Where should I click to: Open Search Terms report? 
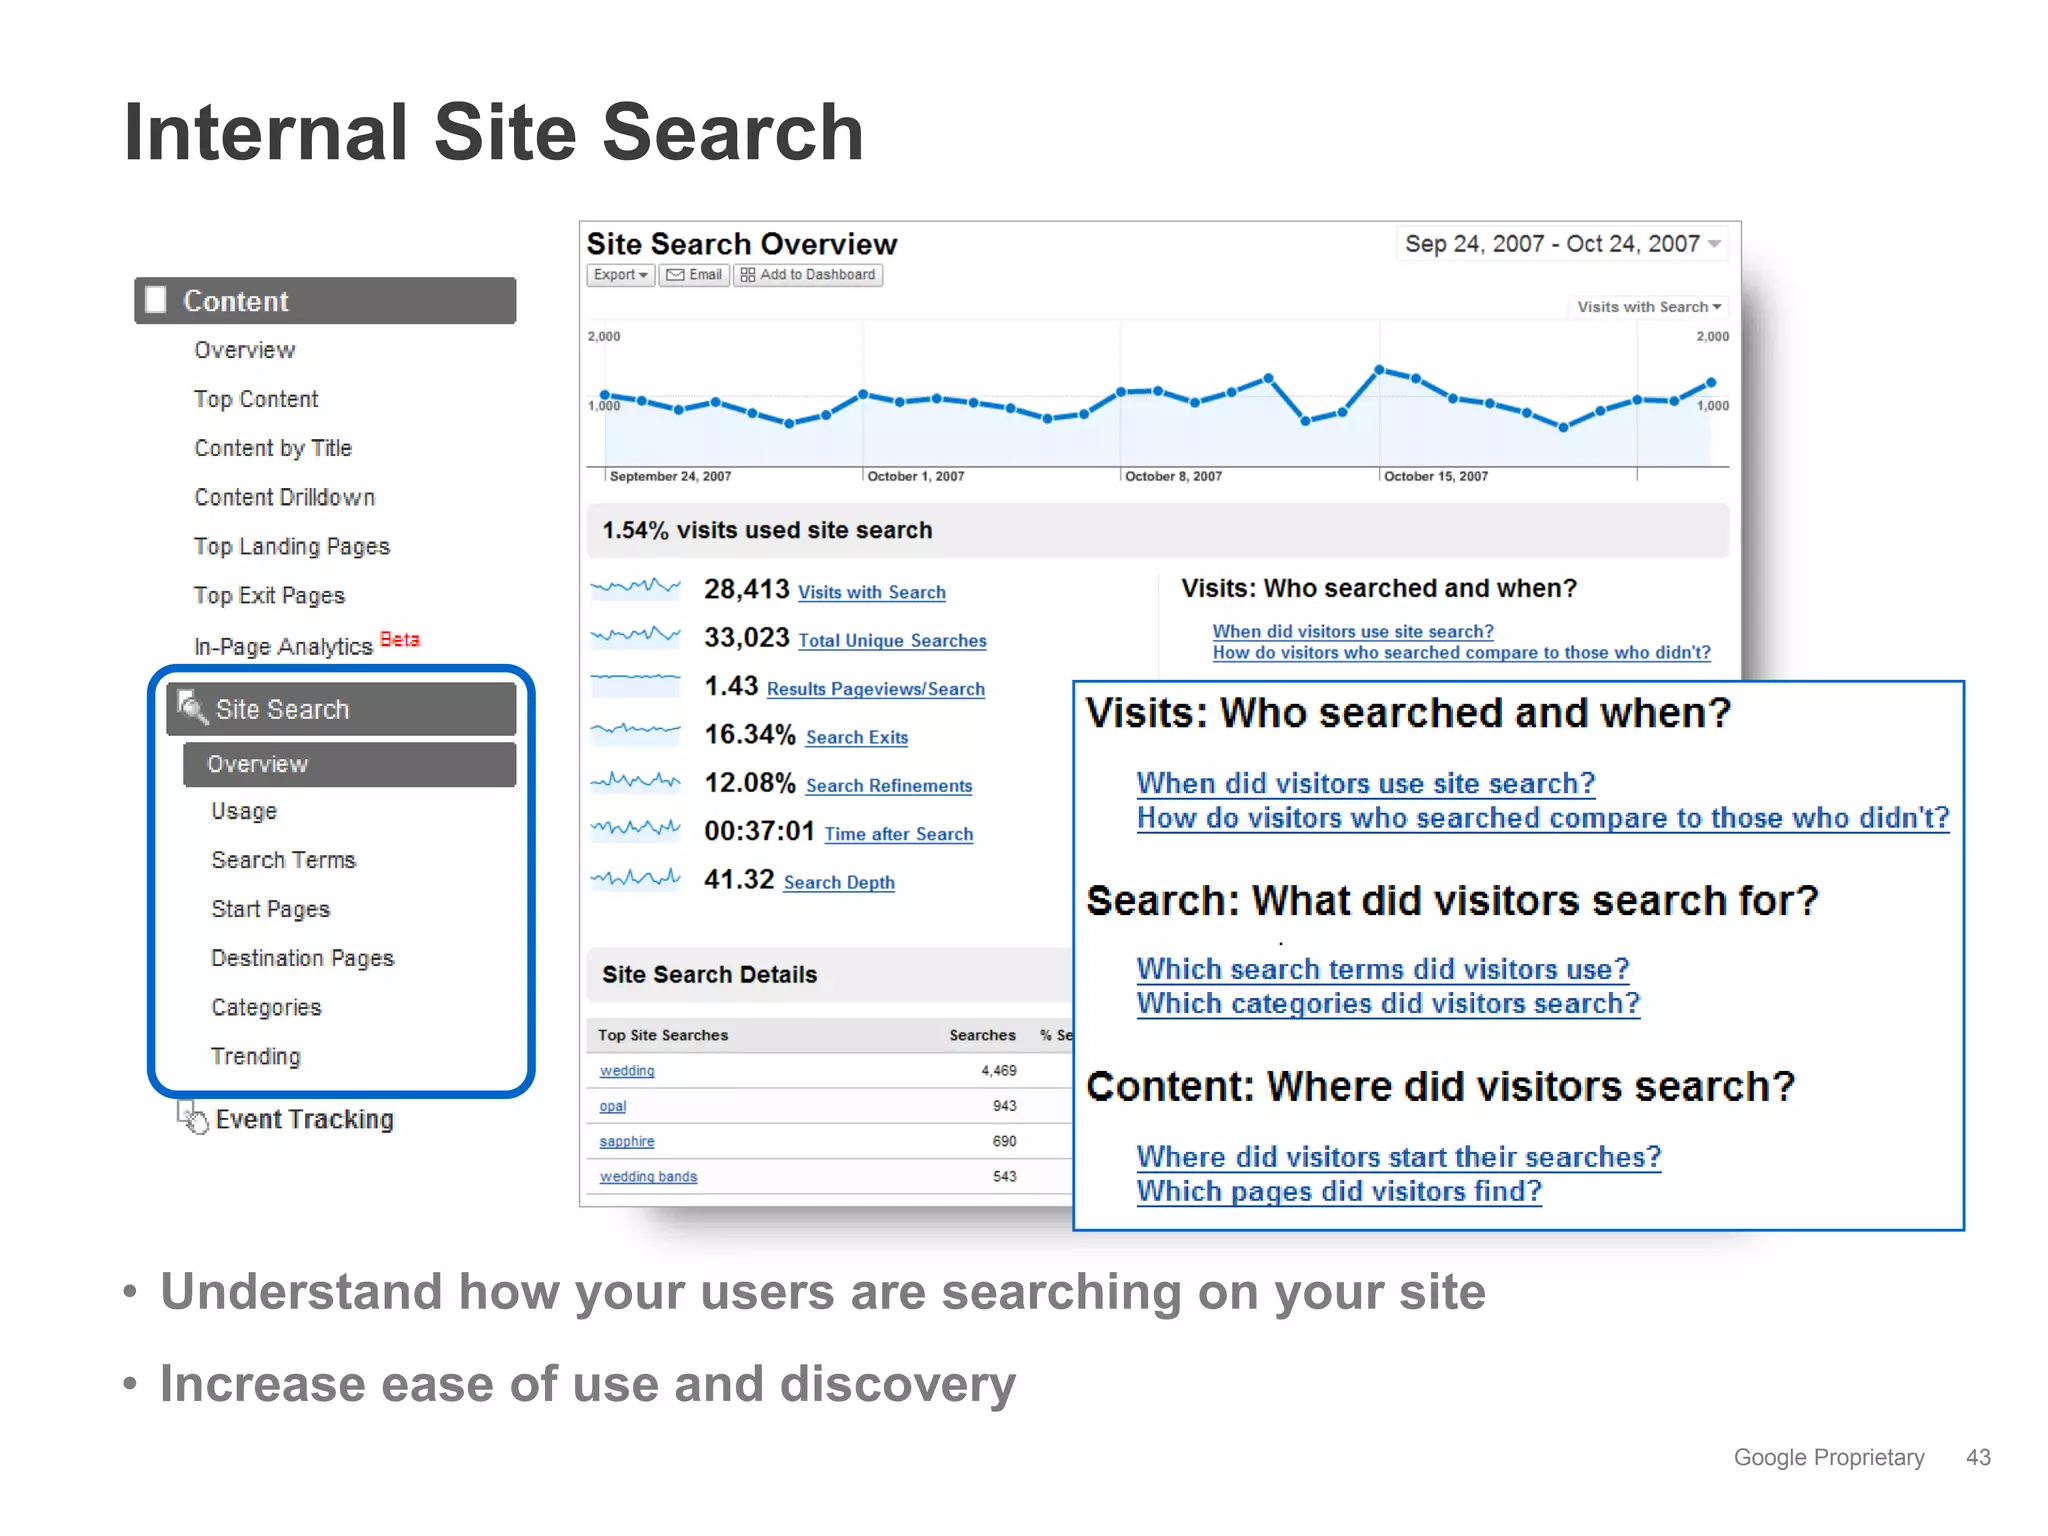pos(284,860)
